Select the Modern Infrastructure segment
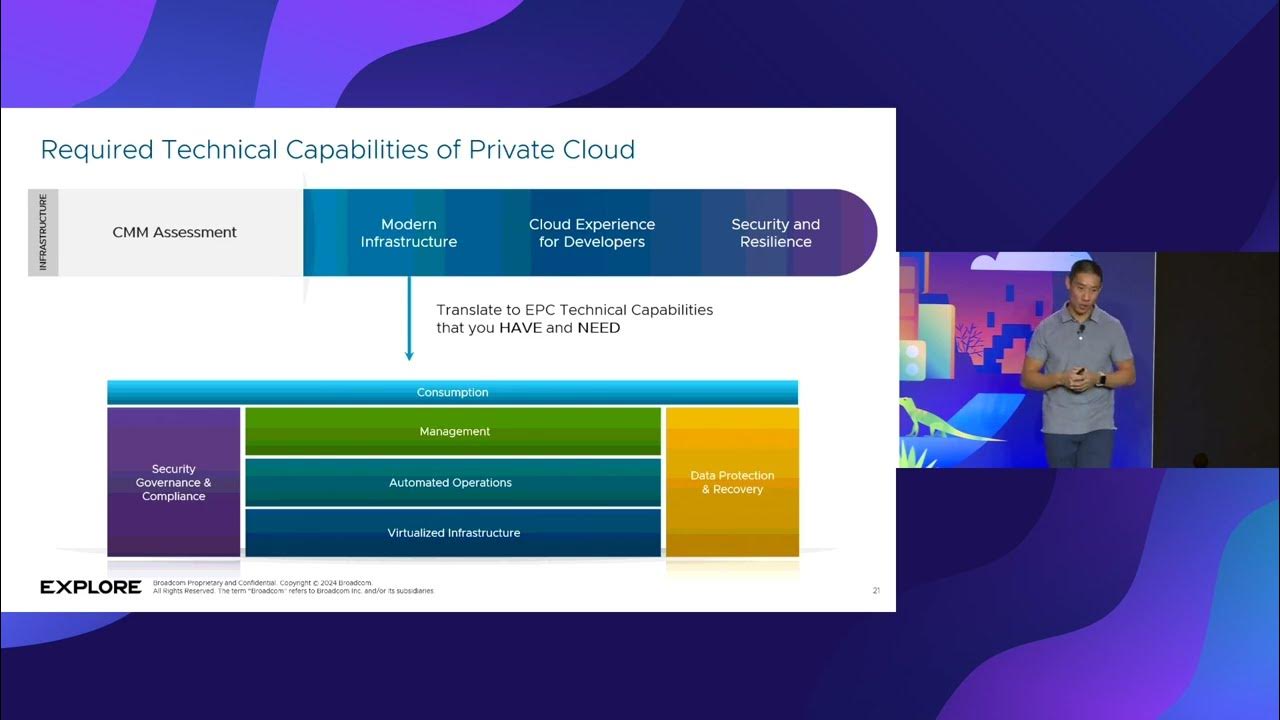Image resolution: width=1280 pixels, height=720 pixels. (409, 233)
